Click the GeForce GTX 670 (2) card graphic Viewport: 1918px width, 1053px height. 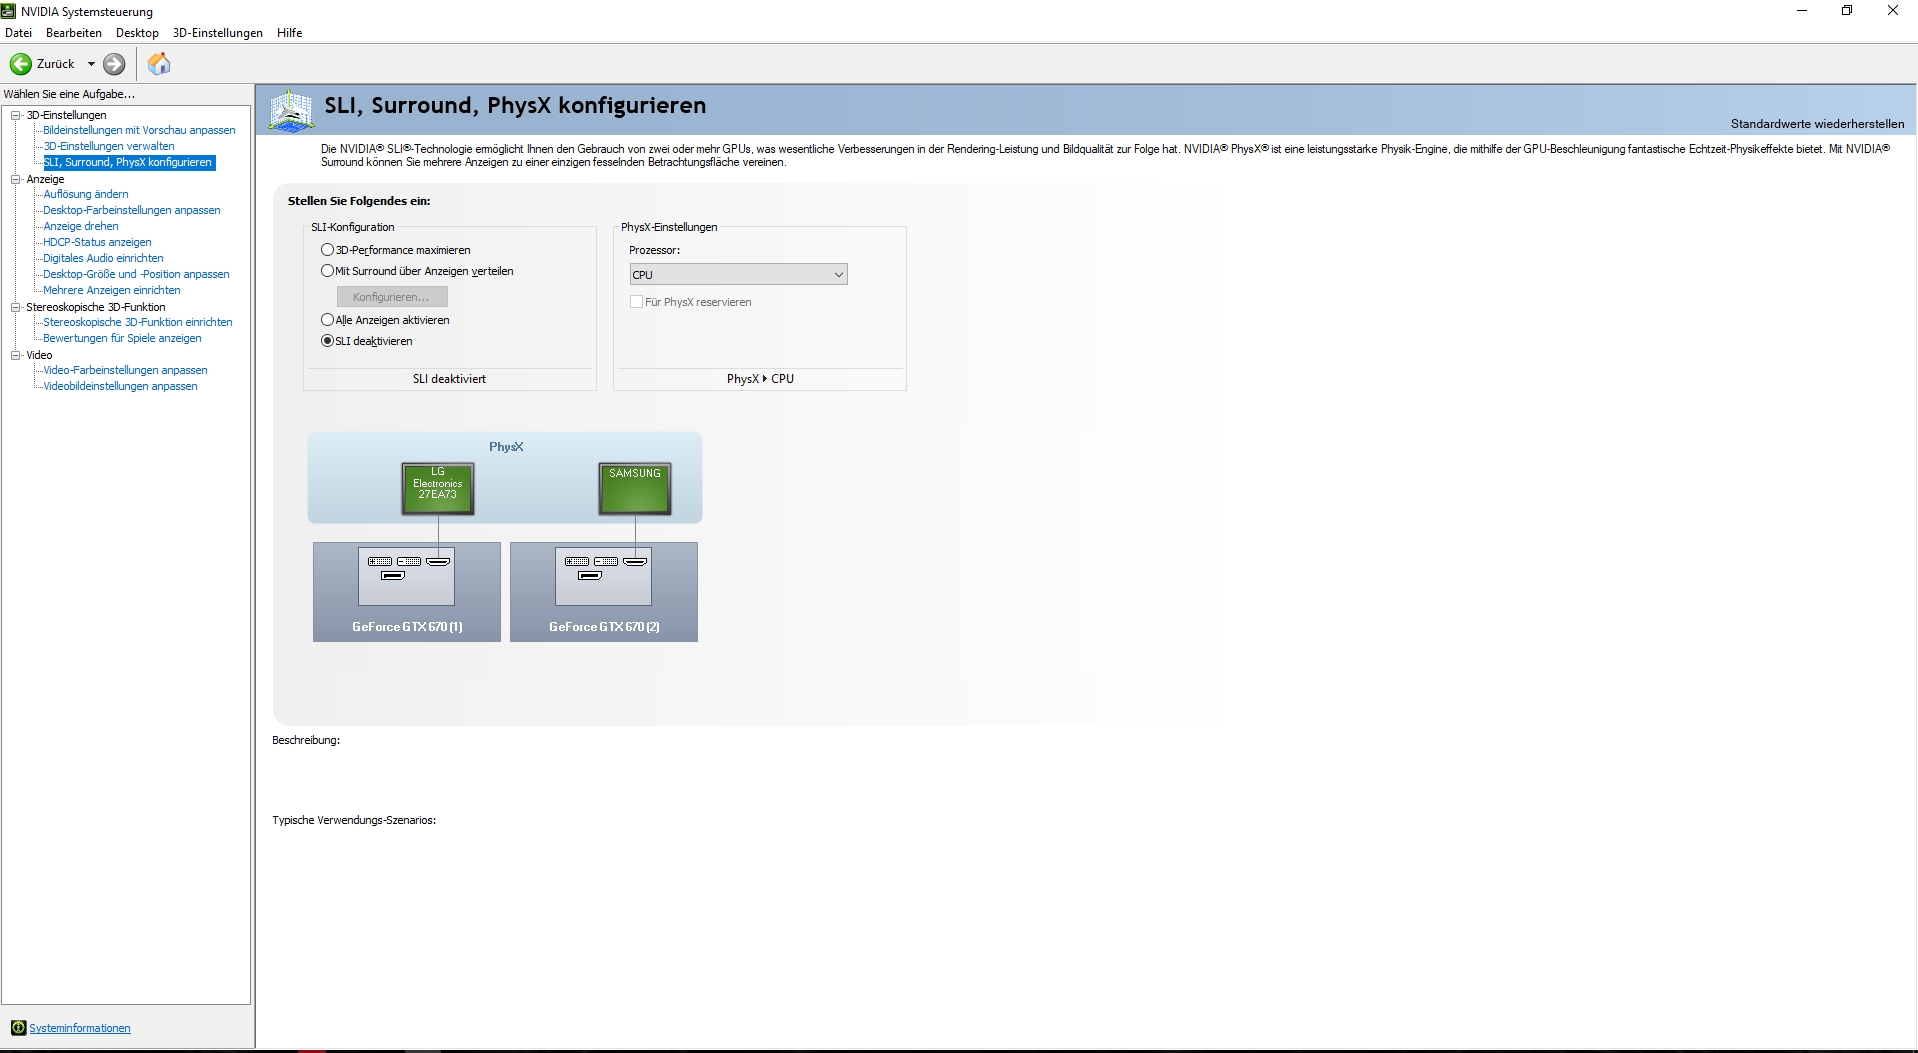pyautogui.click(x=604, y=592)
